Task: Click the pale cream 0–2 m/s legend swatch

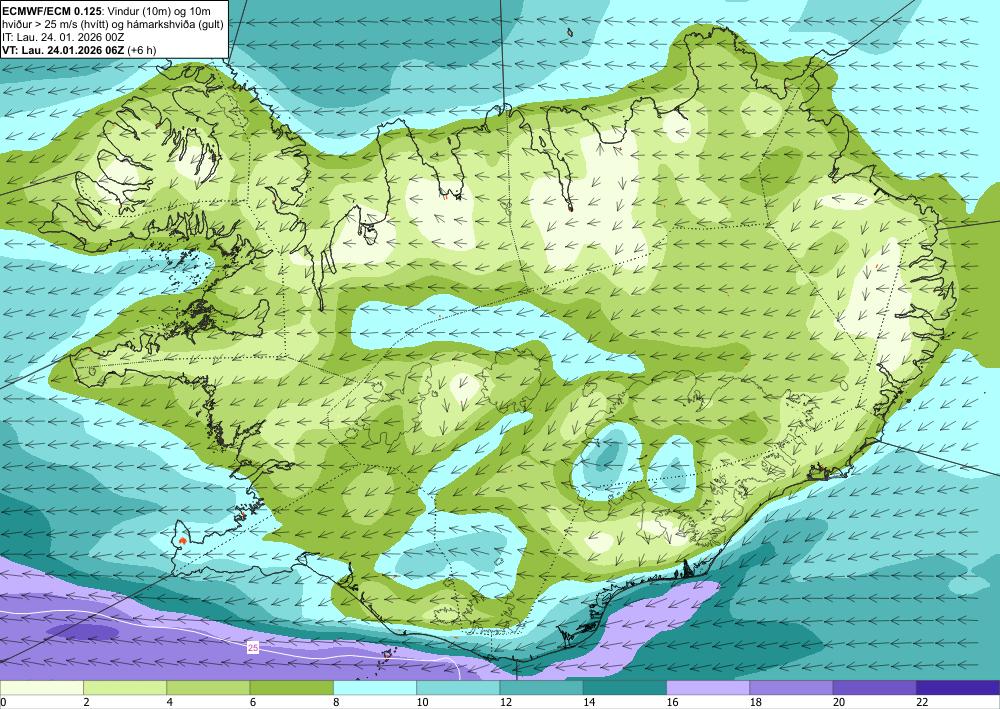Action: click(41, 688)
